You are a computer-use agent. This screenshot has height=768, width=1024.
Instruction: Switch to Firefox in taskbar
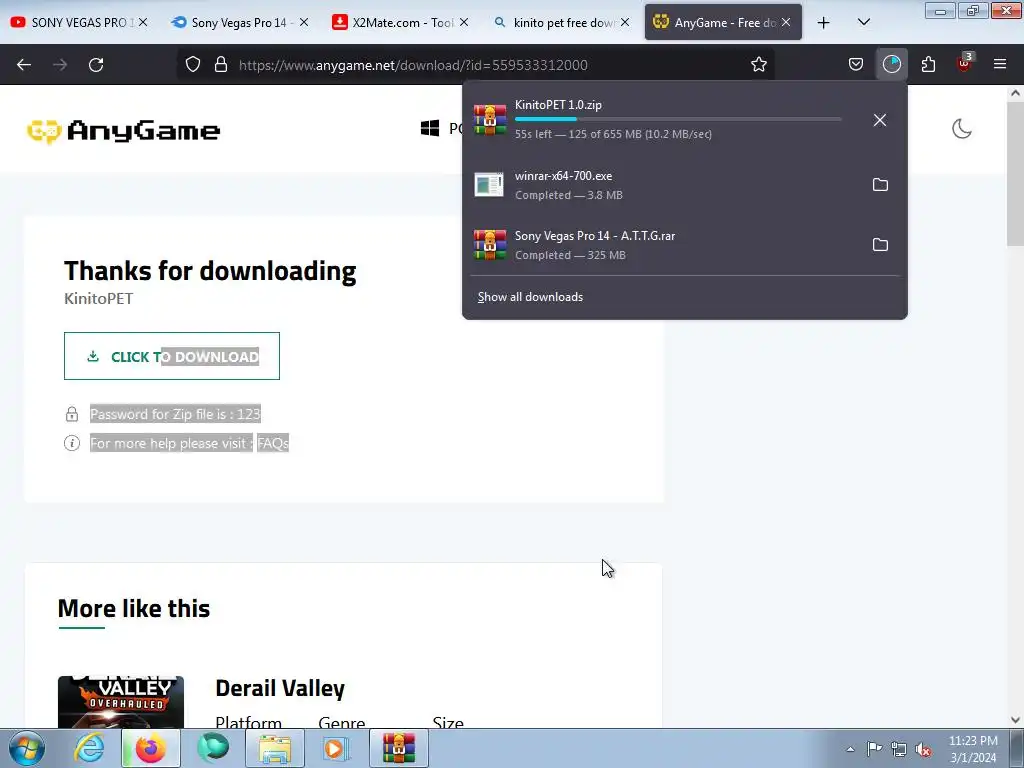point(150,748)
